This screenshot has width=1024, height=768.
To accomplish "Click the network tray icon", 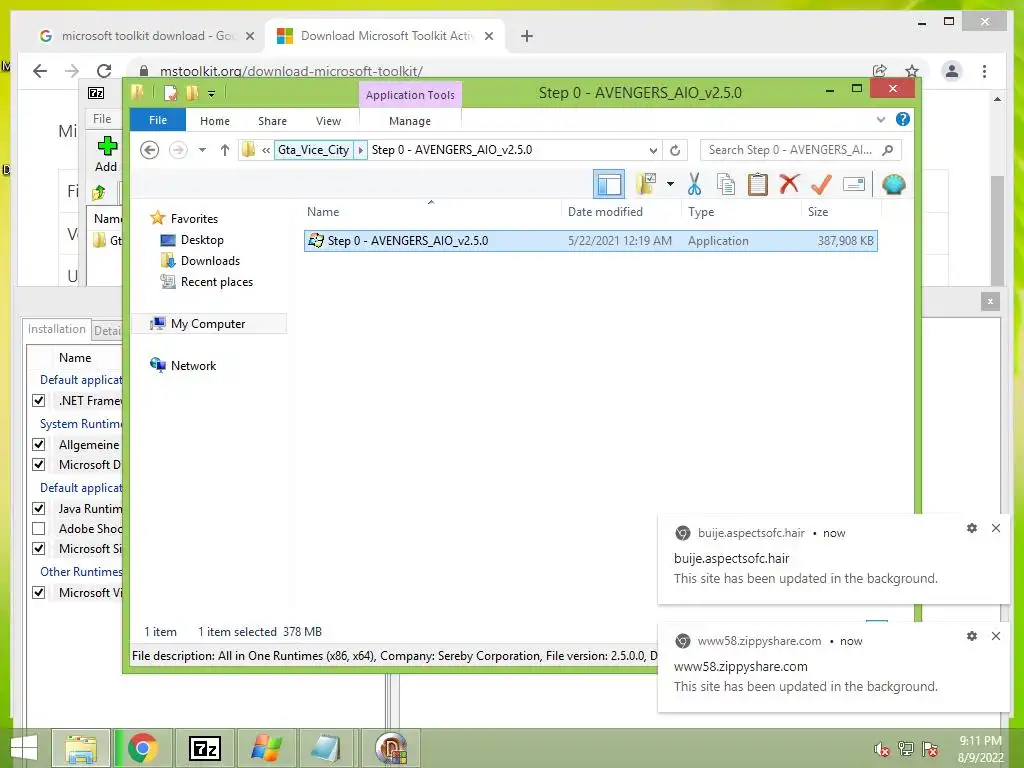I will click(x=905, y=749).
